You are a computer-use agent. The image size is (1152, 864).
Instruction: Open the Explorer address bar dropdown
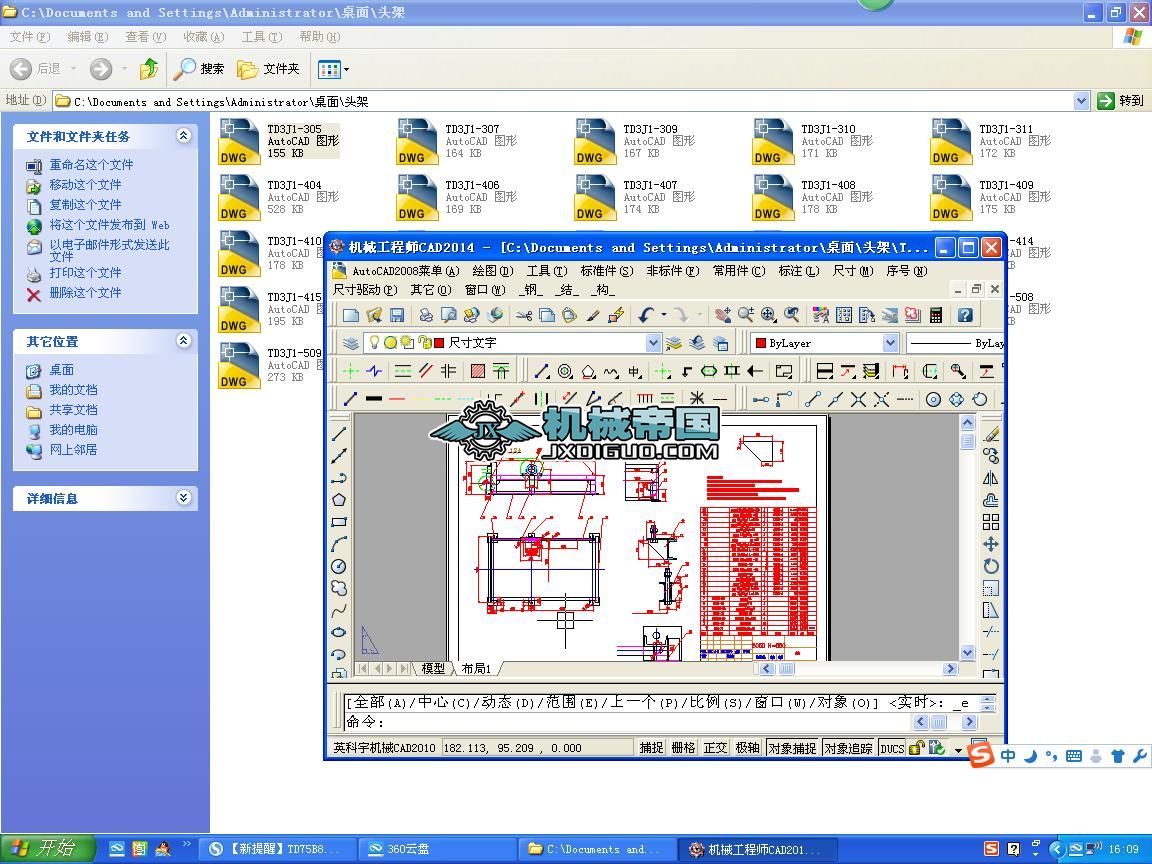click(1081, 101)
